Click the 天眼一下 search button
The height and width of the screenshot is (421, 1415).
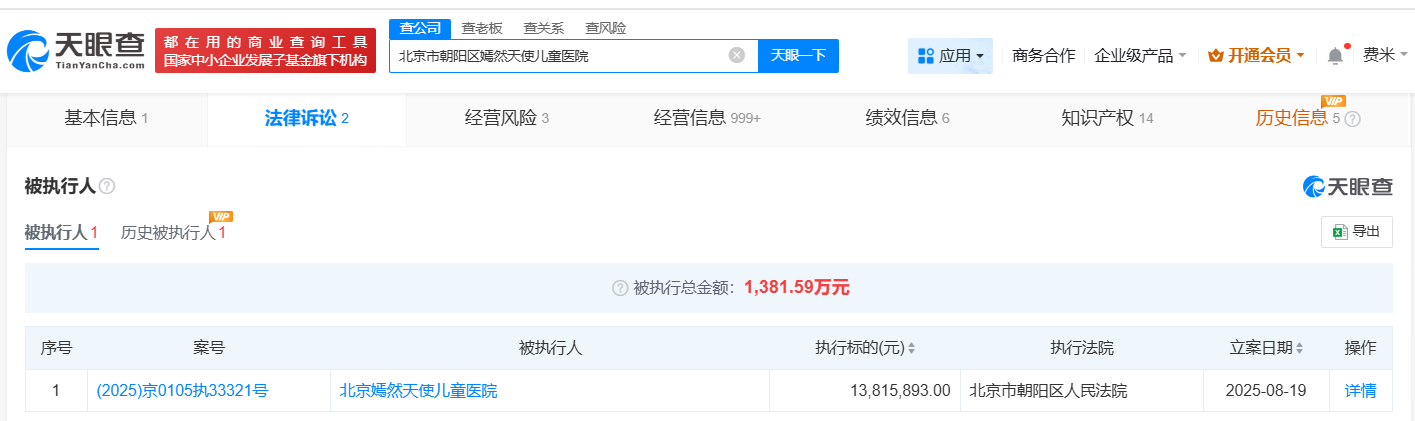[x=798, y=55]
